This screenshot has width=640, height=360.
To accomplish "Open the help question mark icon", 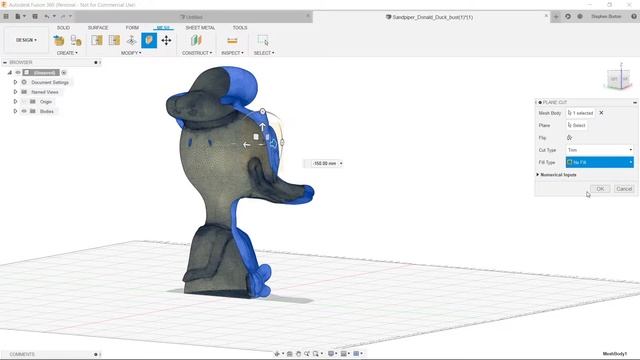I will (634, 17).
